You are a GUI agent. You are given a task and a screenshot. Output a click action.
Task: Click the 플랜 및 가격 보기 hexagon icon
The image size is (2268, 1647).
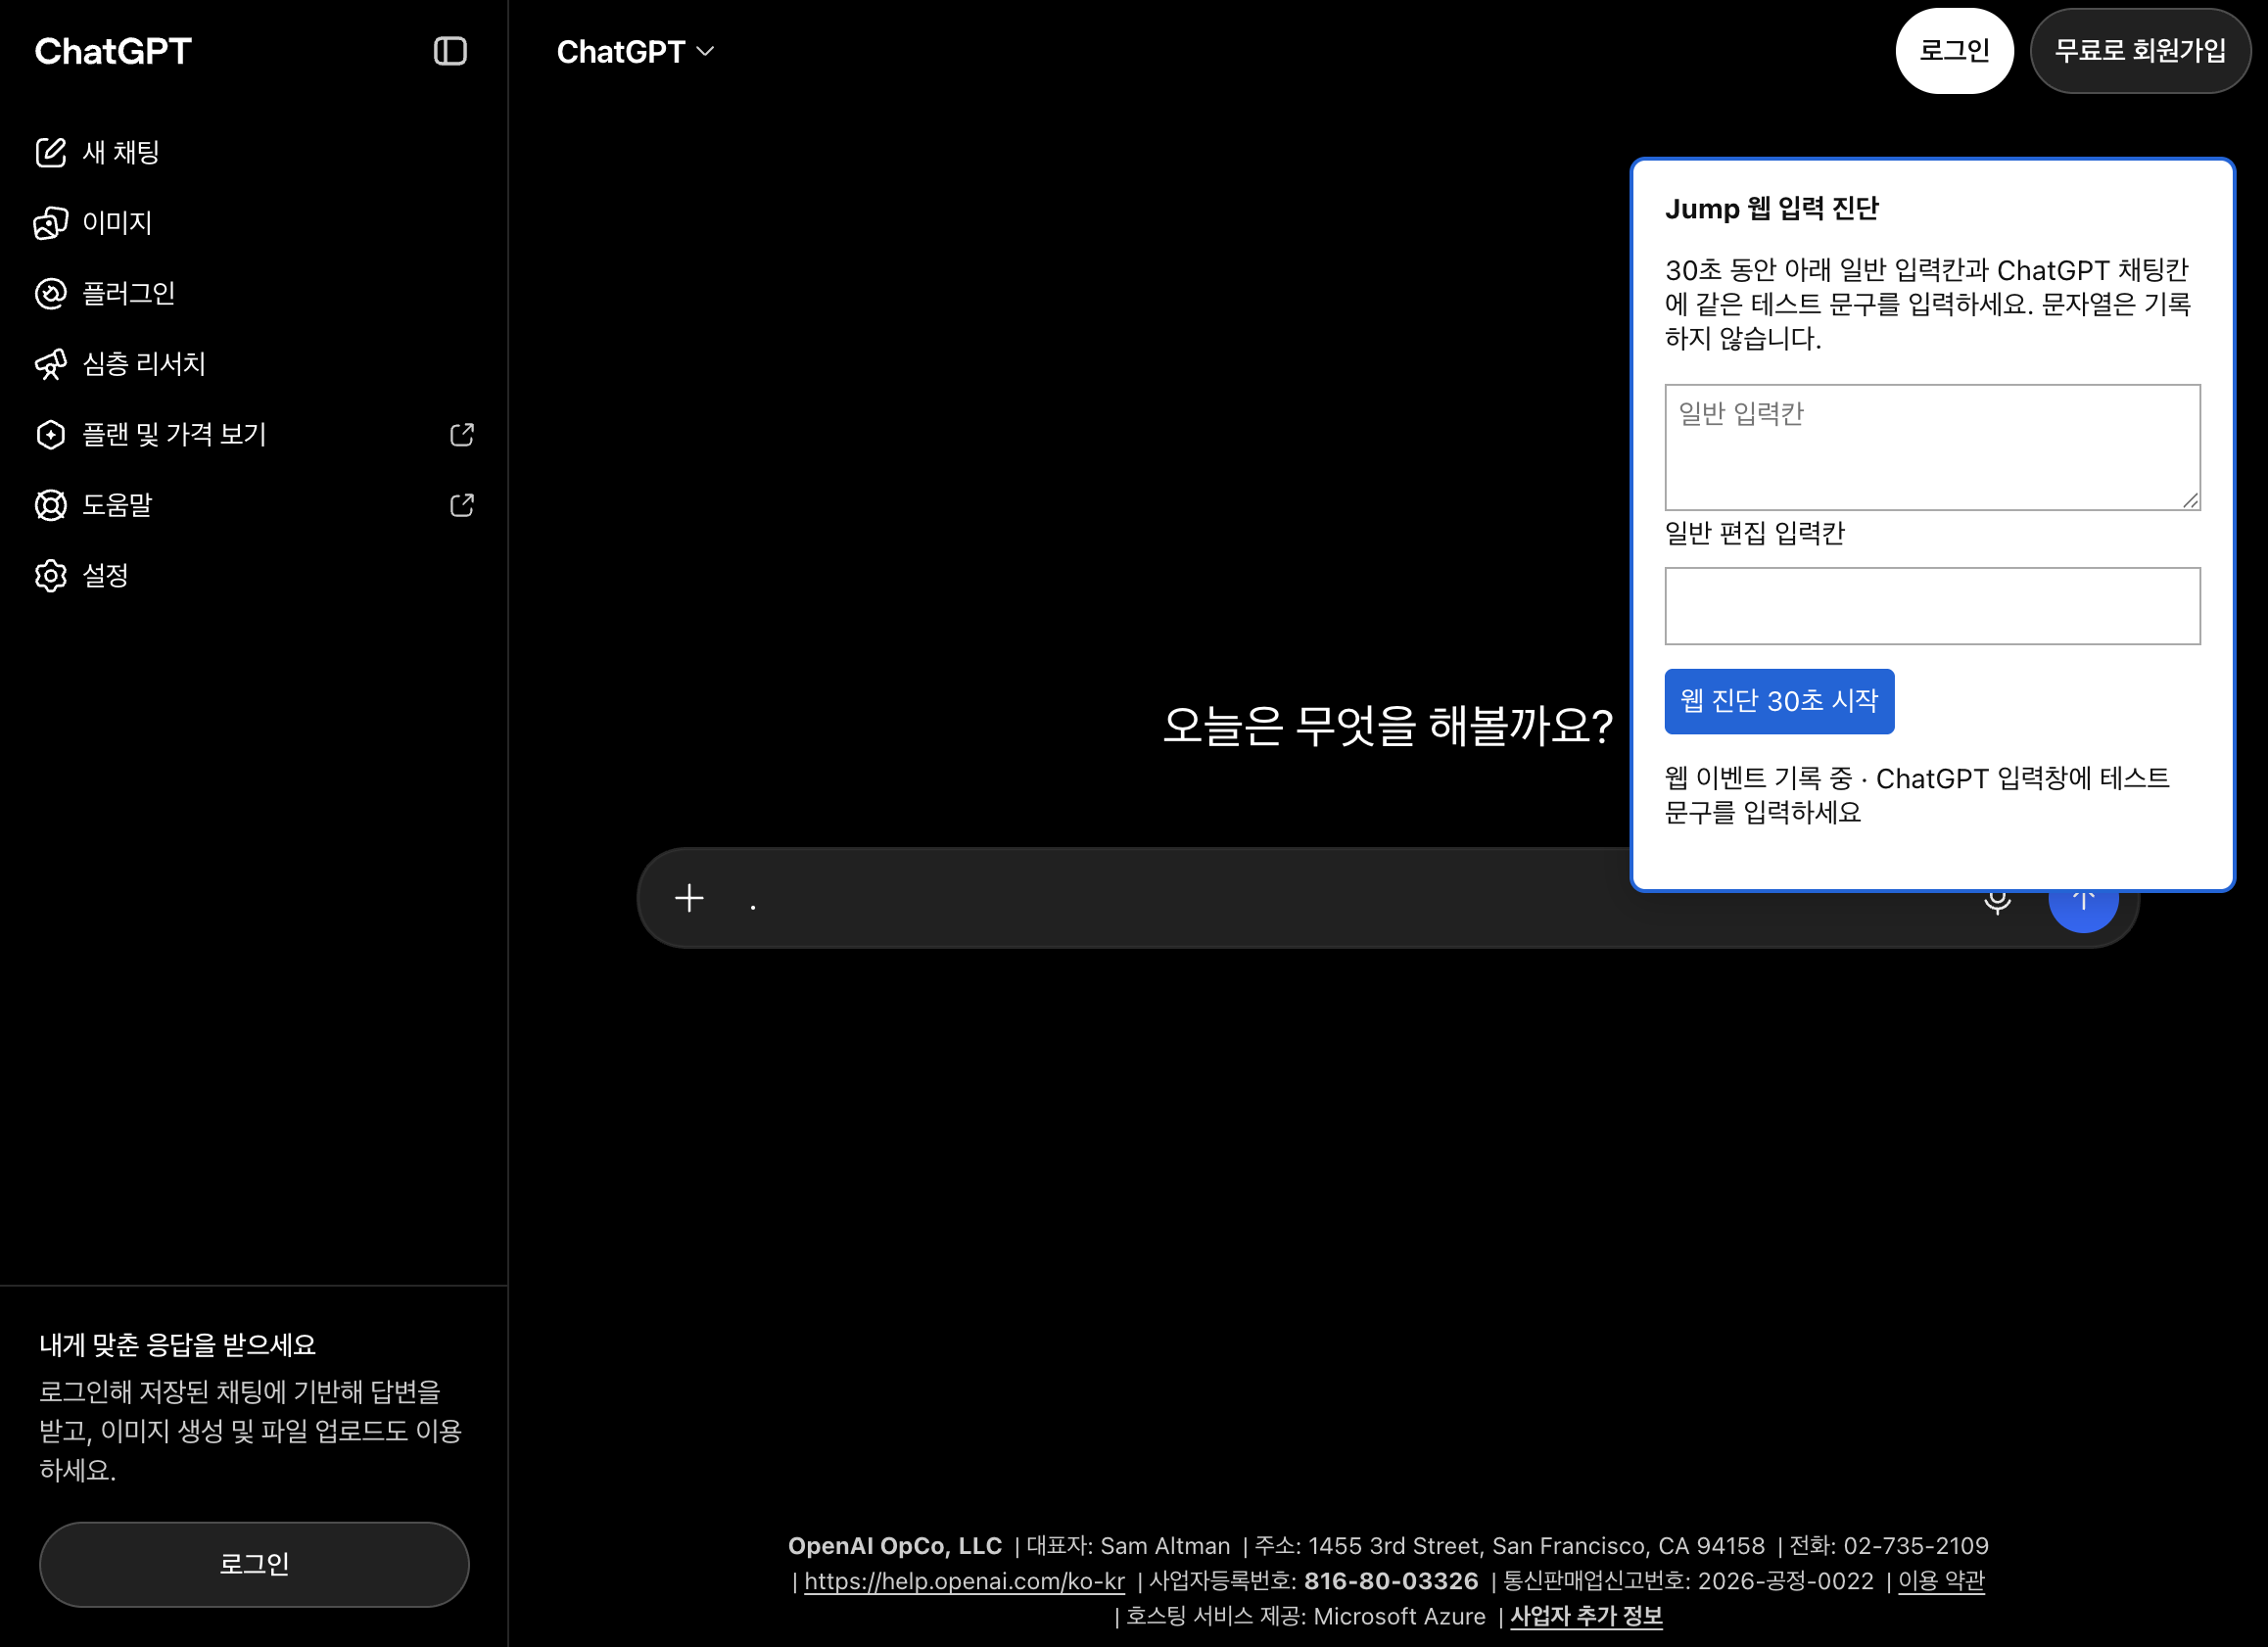[x=51, y=434]
